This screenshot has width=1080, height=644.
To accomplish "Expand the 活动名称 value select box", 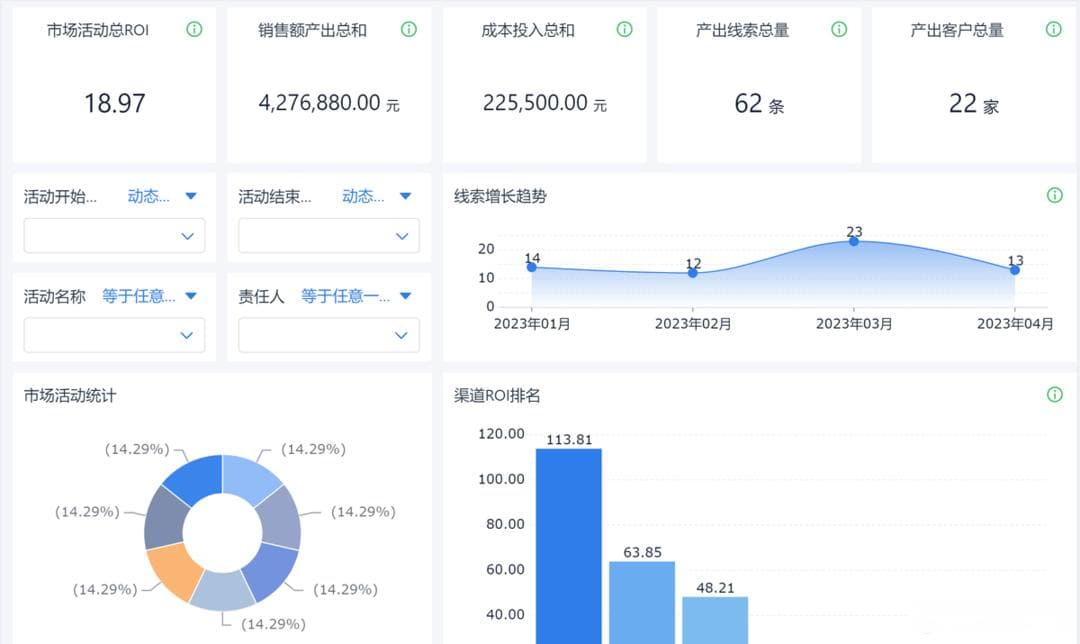I will click(114, 335).
